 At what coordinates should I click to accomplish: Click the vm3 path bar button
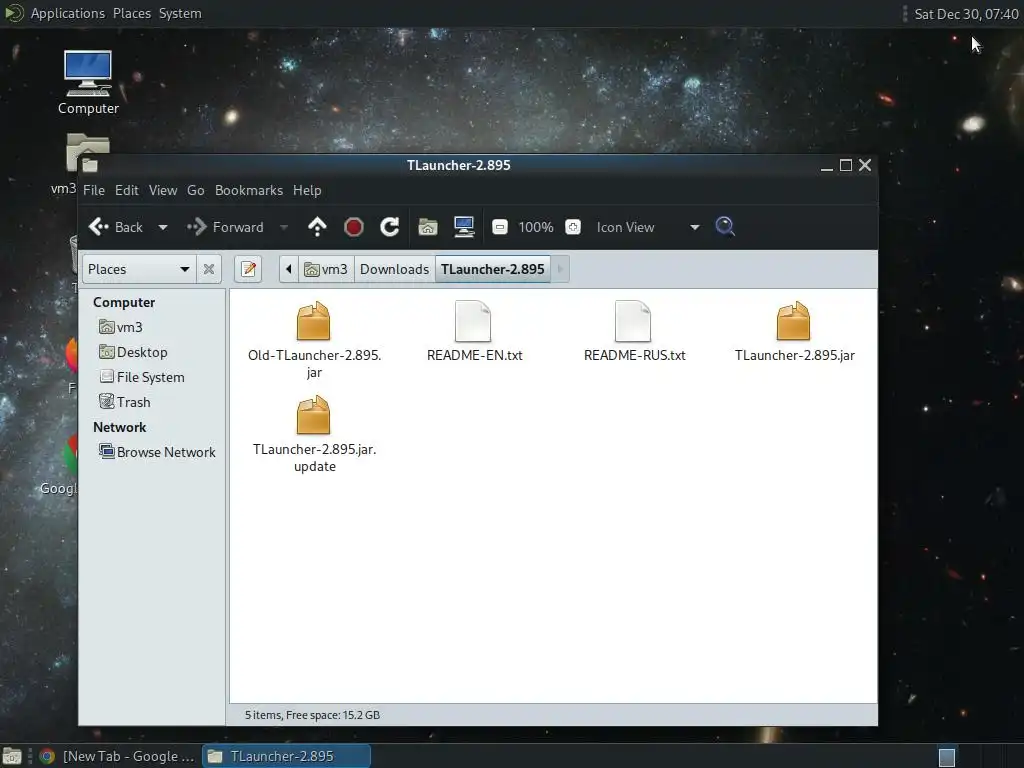[326, 269]
